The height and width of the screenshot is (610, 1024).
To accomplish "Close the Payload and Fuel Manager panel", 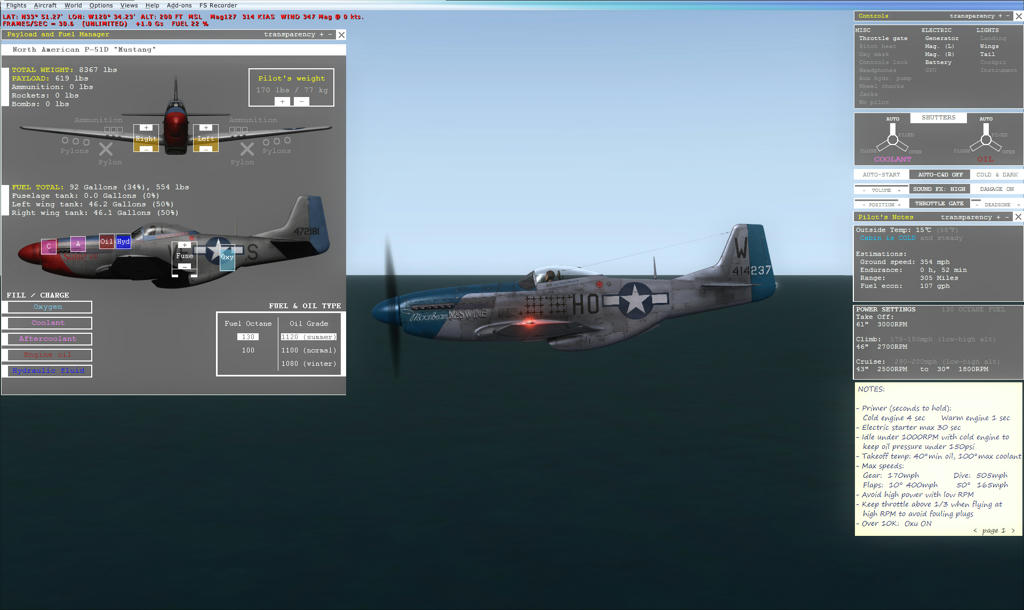I will pos(341,35).
